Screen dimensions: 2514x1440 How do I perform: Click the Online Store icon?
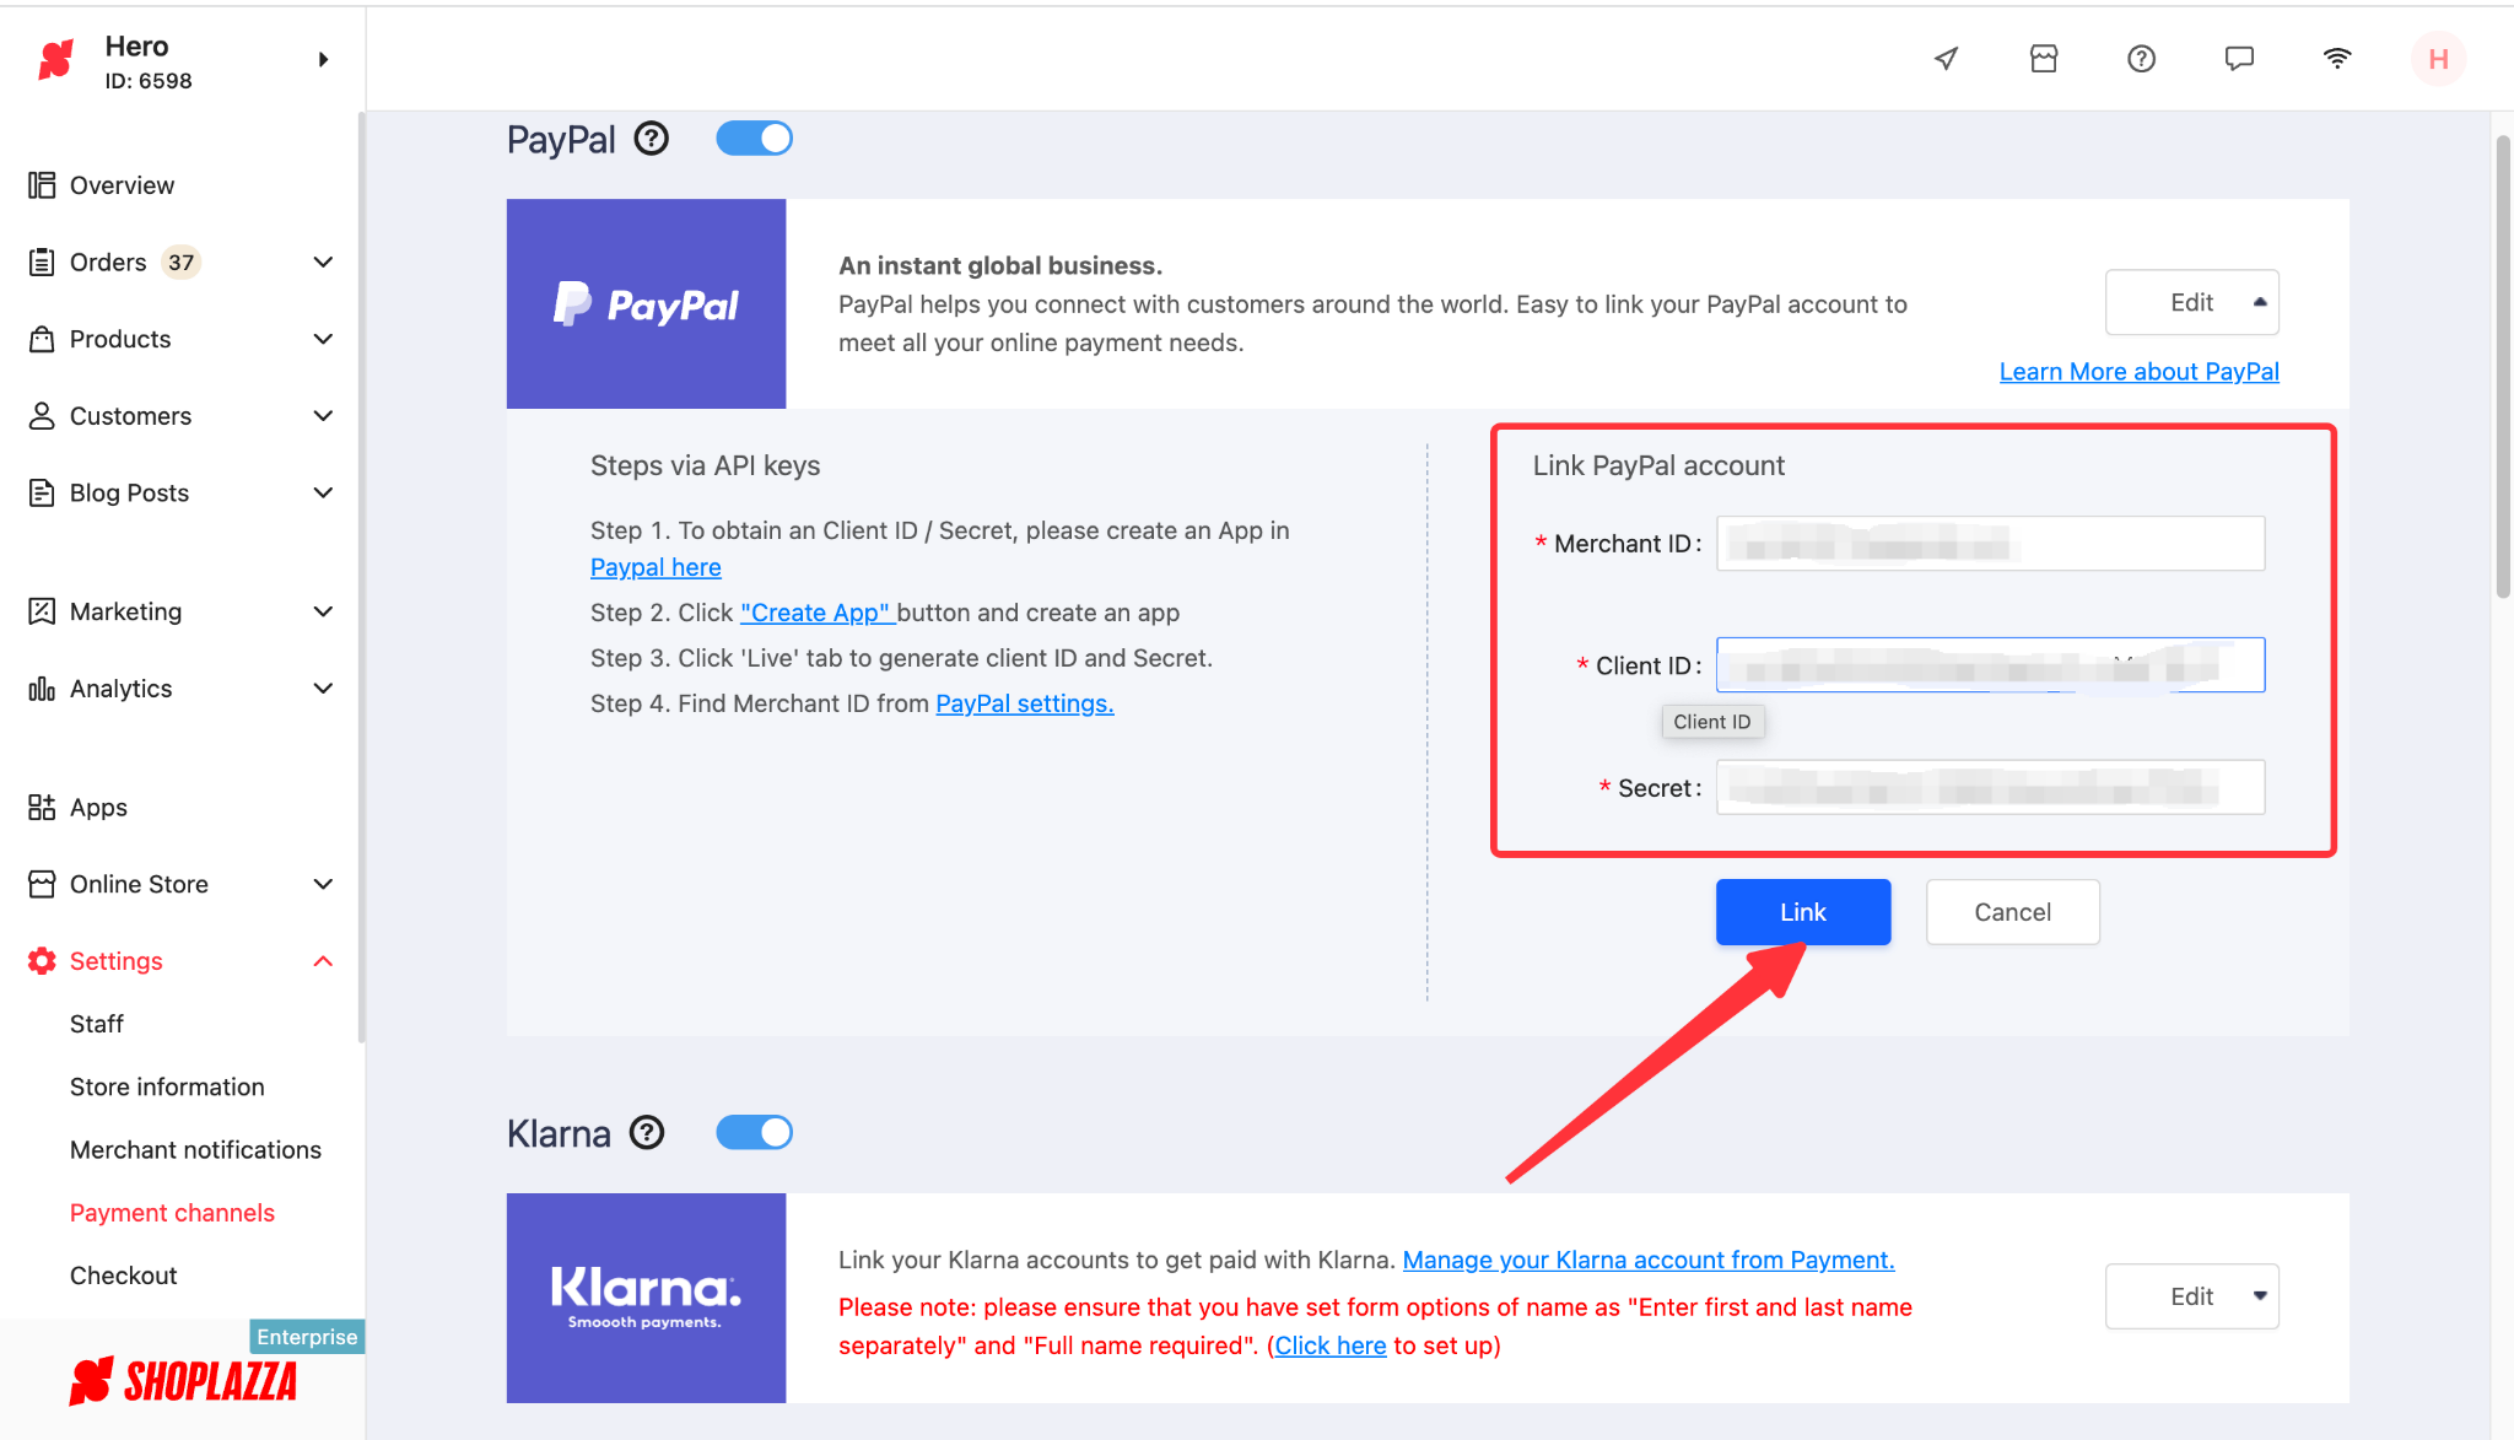click(41, 884)
